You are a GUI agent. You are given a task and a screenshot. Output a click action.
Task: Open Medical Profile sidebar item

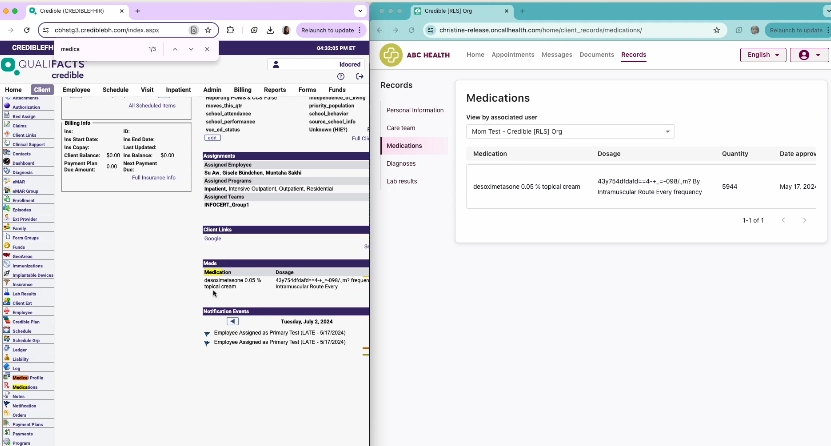[28, 378]
